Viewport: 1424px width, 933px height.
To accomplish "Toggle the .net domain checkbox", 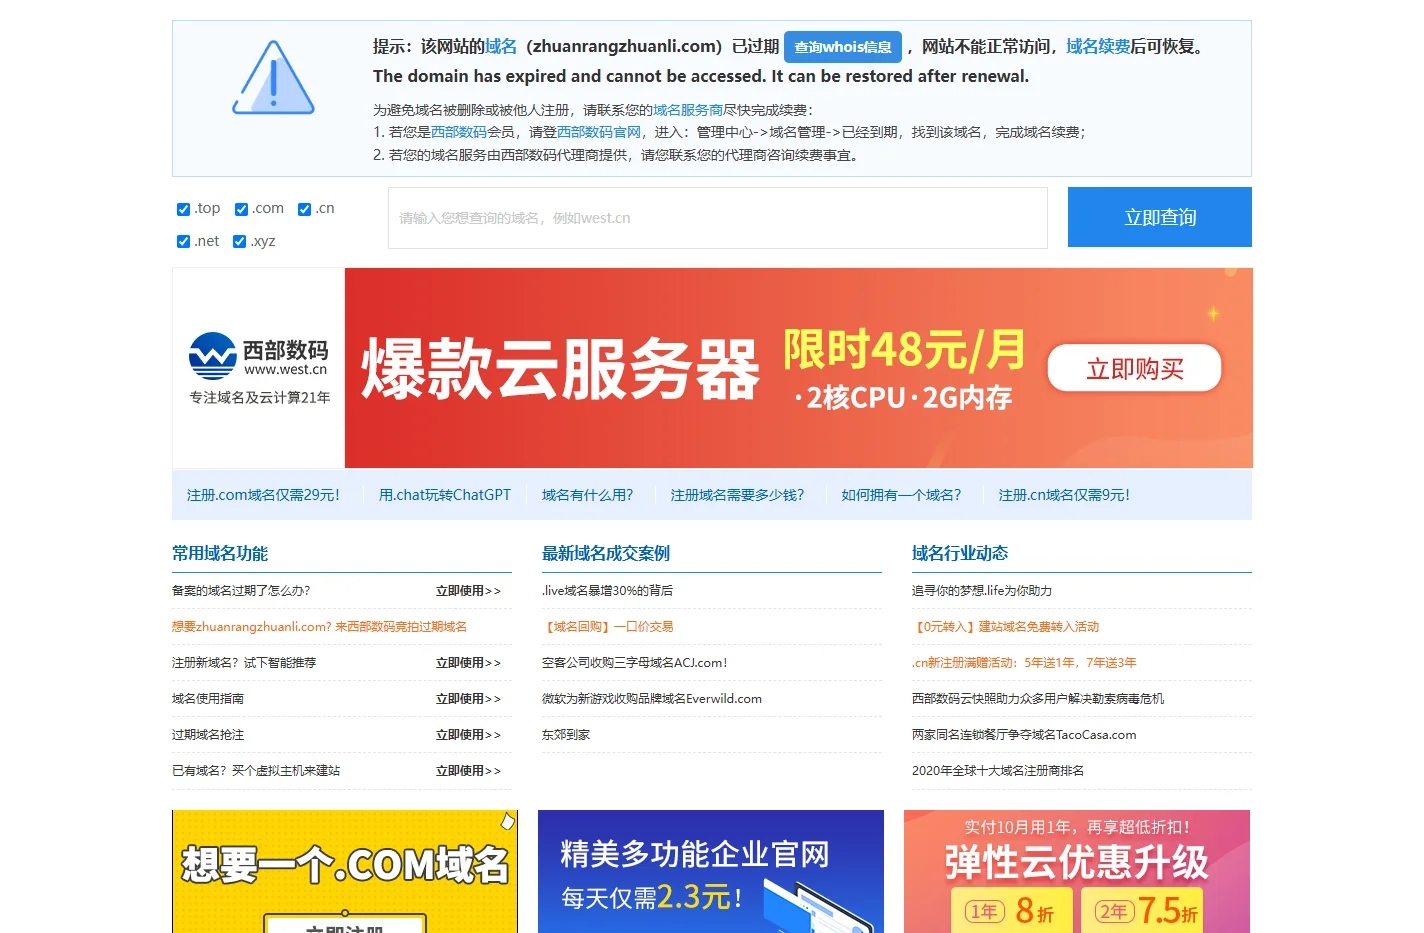I will click(183, 241).
